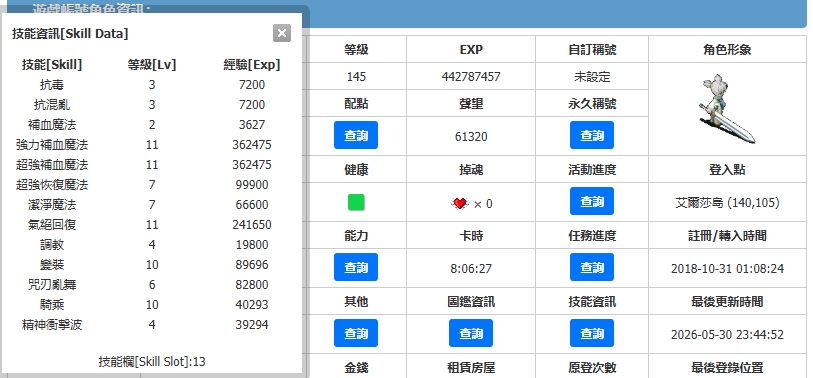This screenshot has width=813, height=378.
Task: Click the 自訂稱號 header cell
Action: (x=592, y=50)
